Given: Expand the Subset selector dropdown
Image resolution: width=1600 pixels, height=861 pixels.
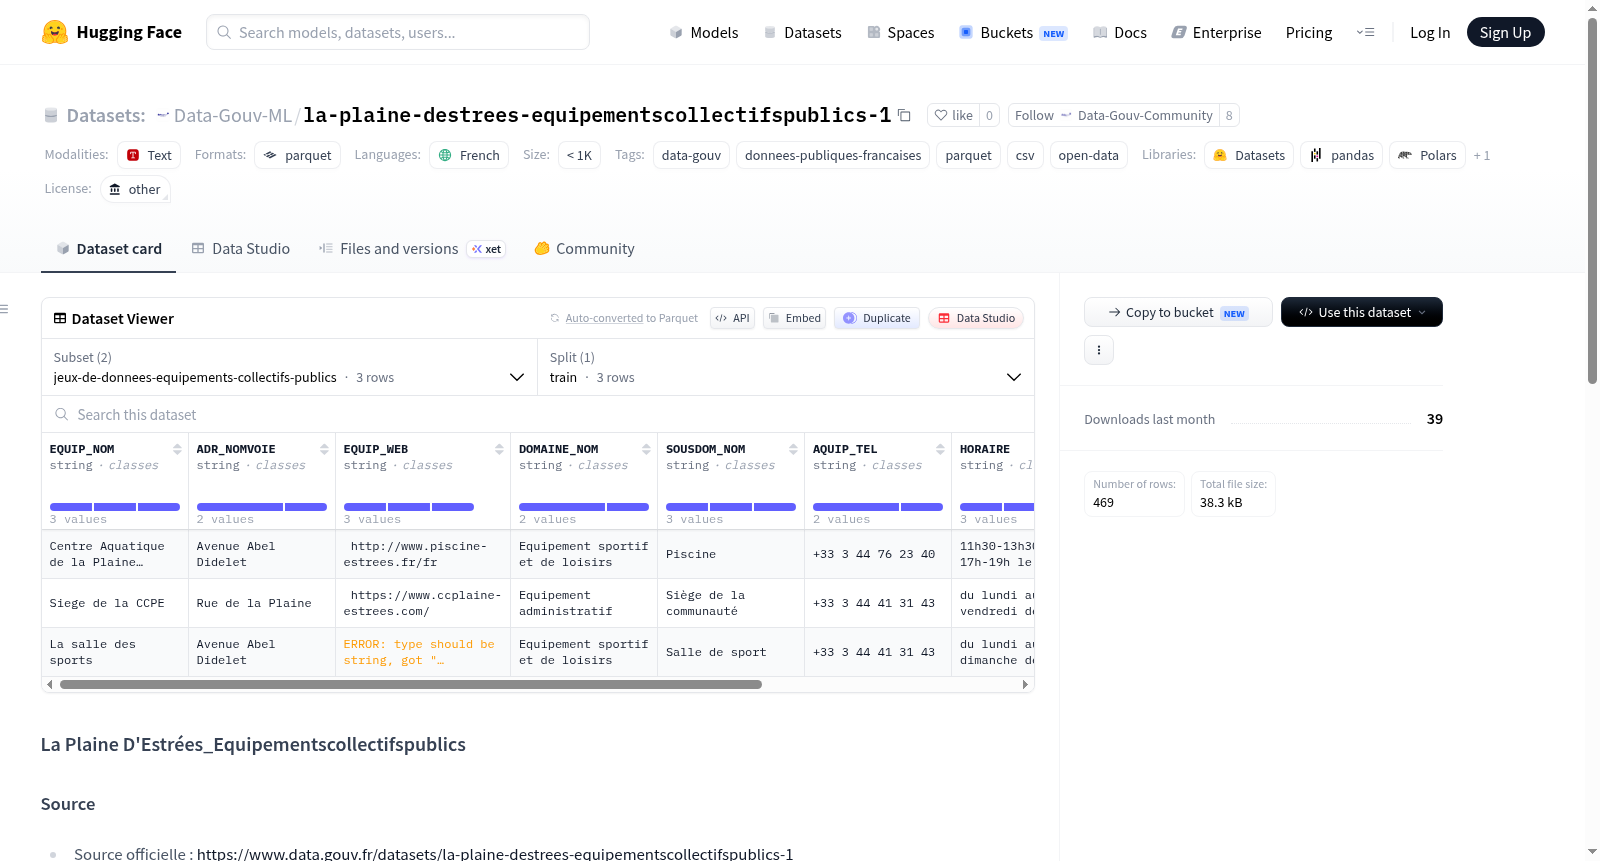Looking at the screenshot, I should click(289, 367).
